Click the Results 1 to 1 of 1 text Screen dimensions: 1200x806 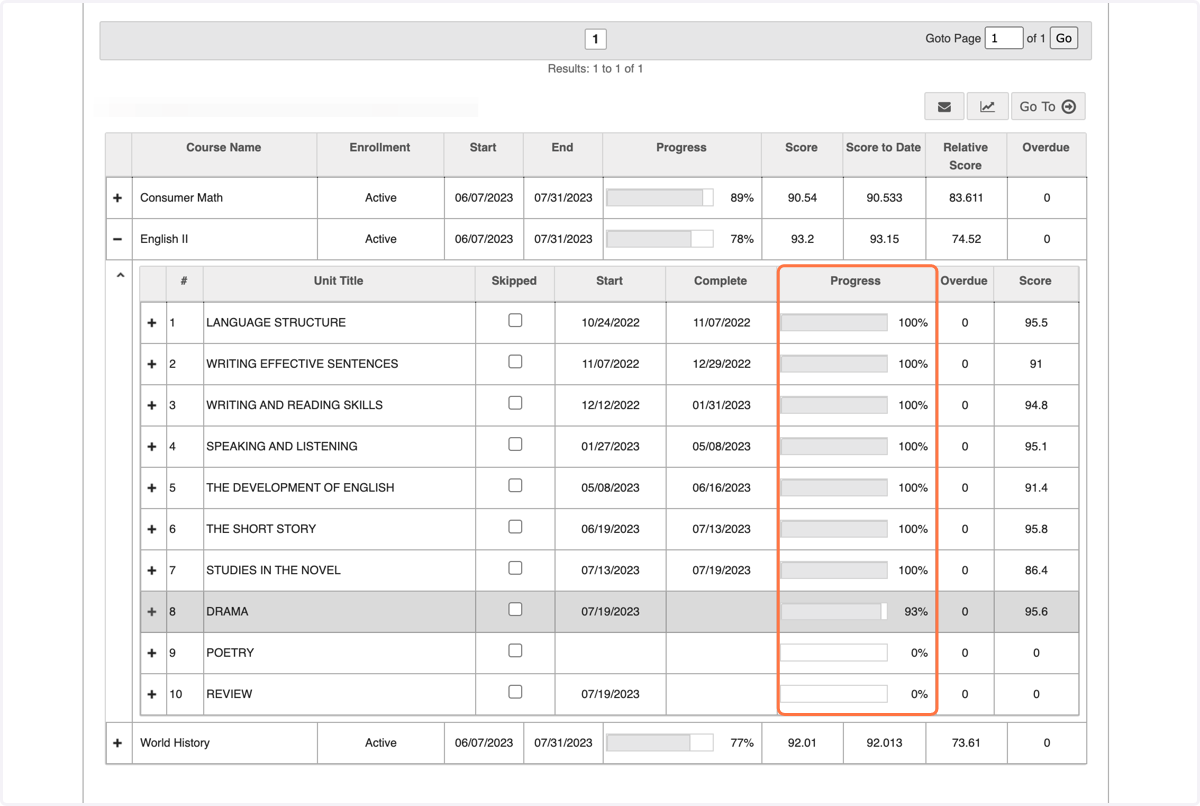tap(595, 69)
